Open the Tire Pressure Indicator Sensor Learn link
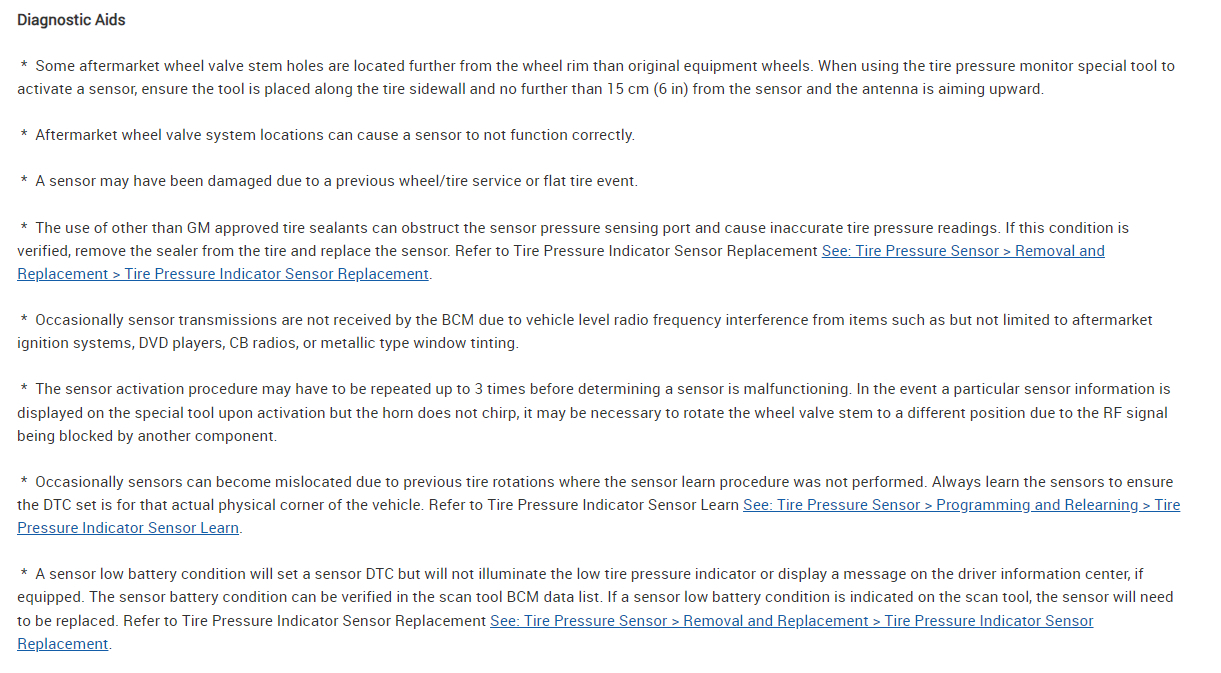Image resolution: width=1221 pixels, height=673 pixels. point(960,505)
